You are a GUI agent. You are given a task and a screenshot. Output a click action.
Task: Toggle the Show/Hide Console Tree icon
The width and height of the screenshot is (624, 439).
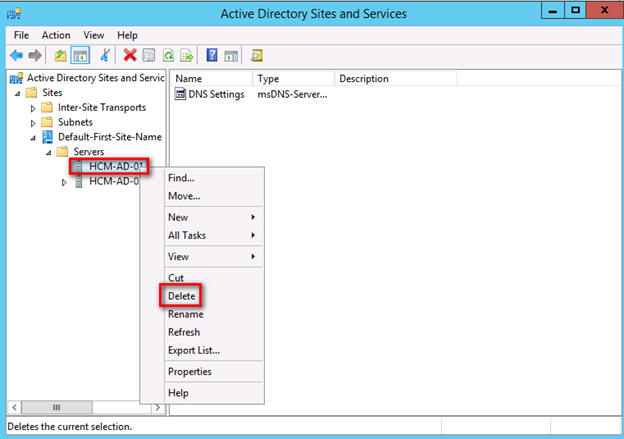coord(79,55)
